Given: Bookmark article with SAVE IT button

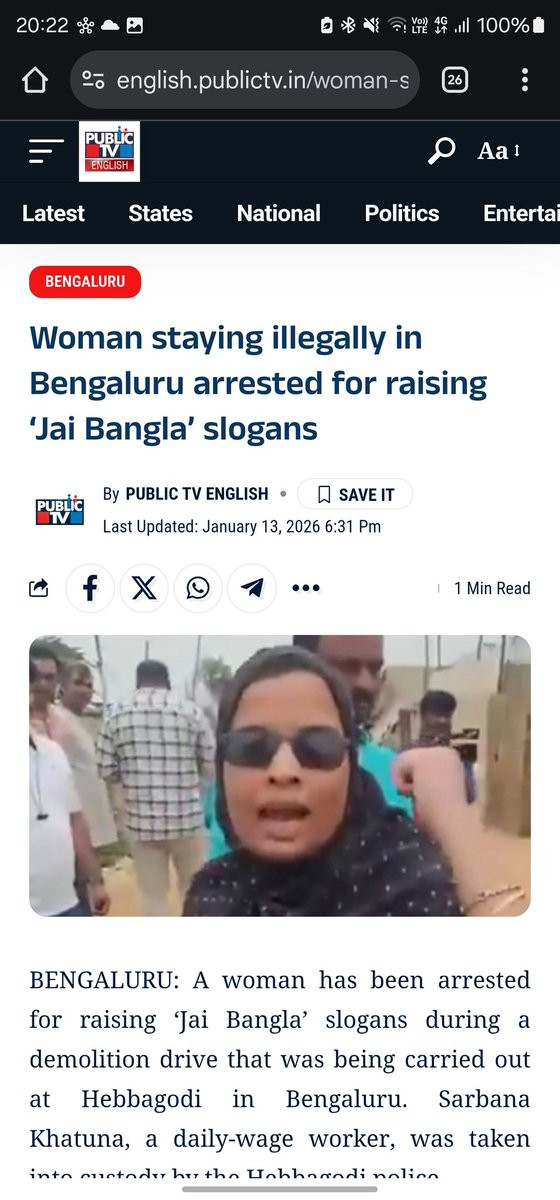Looking at the screenshot, I should [x=355, y=494].
